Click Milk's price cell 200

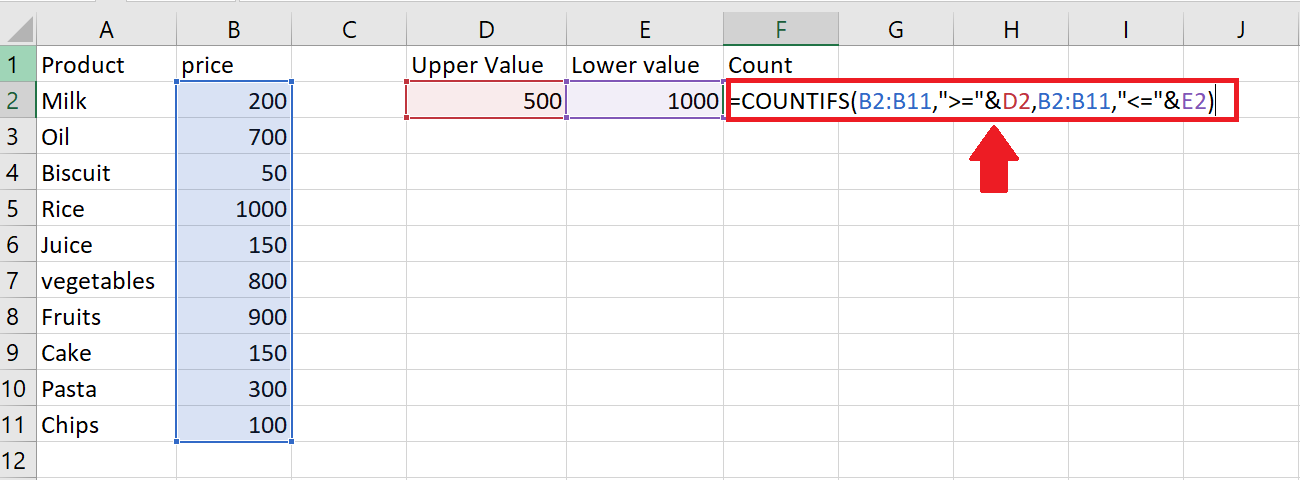pyautogui.click(x=234, y=101)
